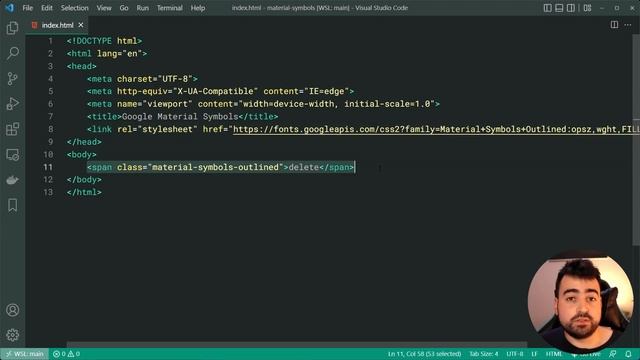Click the horizontal scrollbar of the editor

[297, 344]
